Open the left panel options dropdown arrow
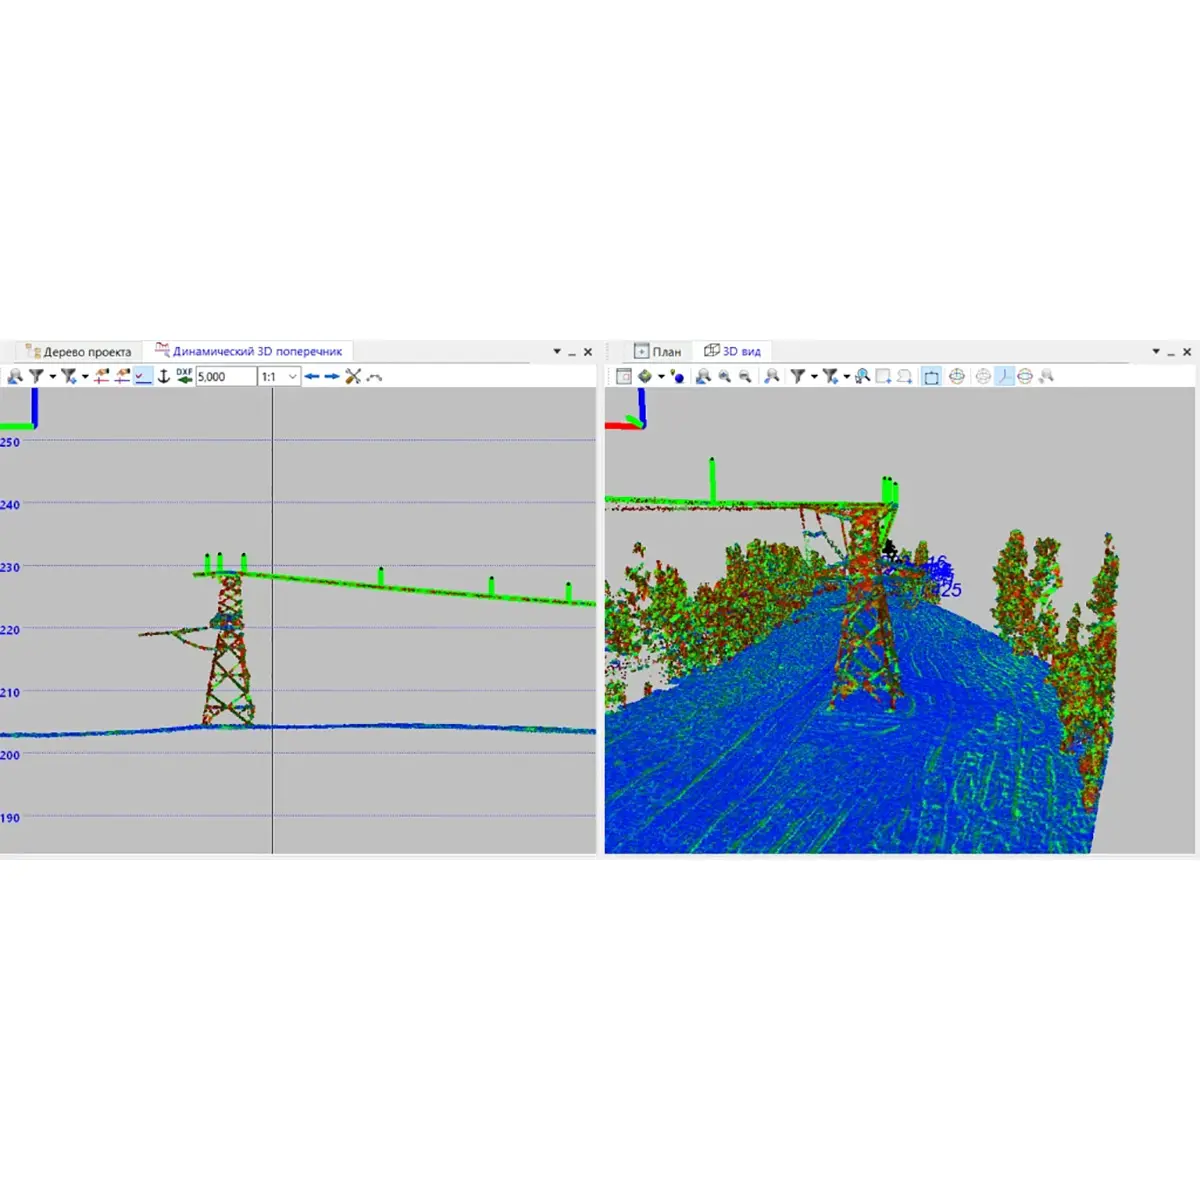Image resolution: width=1200 pixels, height=1200 pixels. [x=557, y=352]
